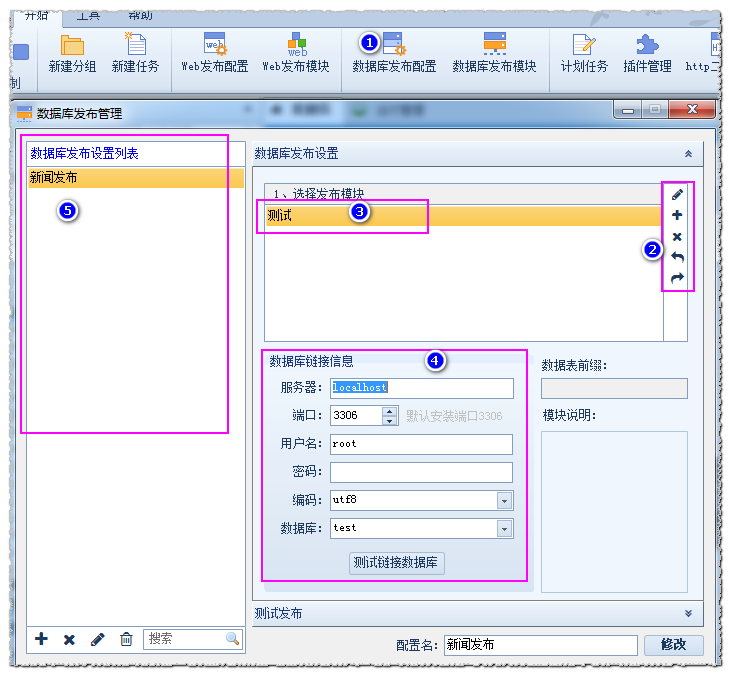The height and width of the screenshot is (676, 731).
Task: Increase port number with up arrow
Action: click(x=389, y=411)
